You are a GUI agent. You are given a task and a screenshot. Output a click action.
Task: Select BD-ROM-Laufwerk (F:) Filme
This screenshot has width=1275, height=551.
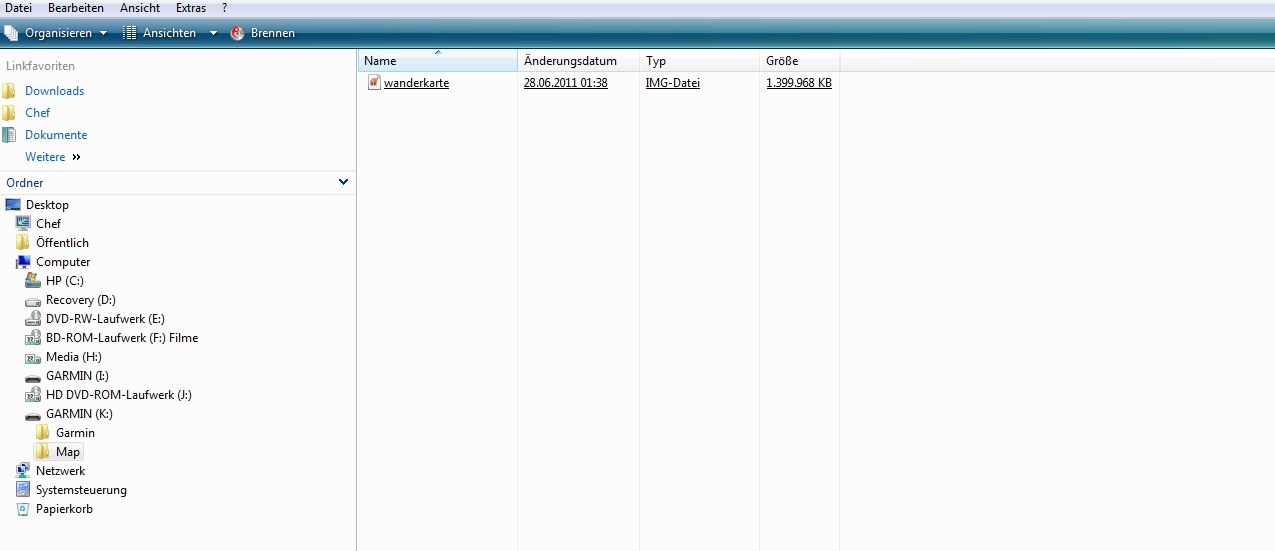[x=122, y=338]
